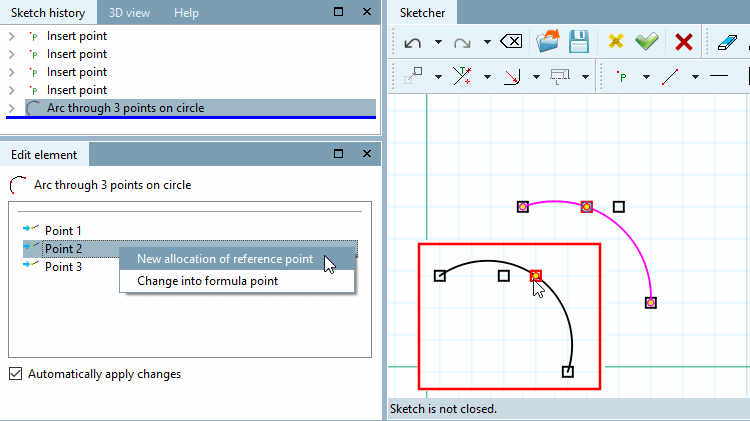Select the insert point P tool
750x421 pixels.
(622, 77)
